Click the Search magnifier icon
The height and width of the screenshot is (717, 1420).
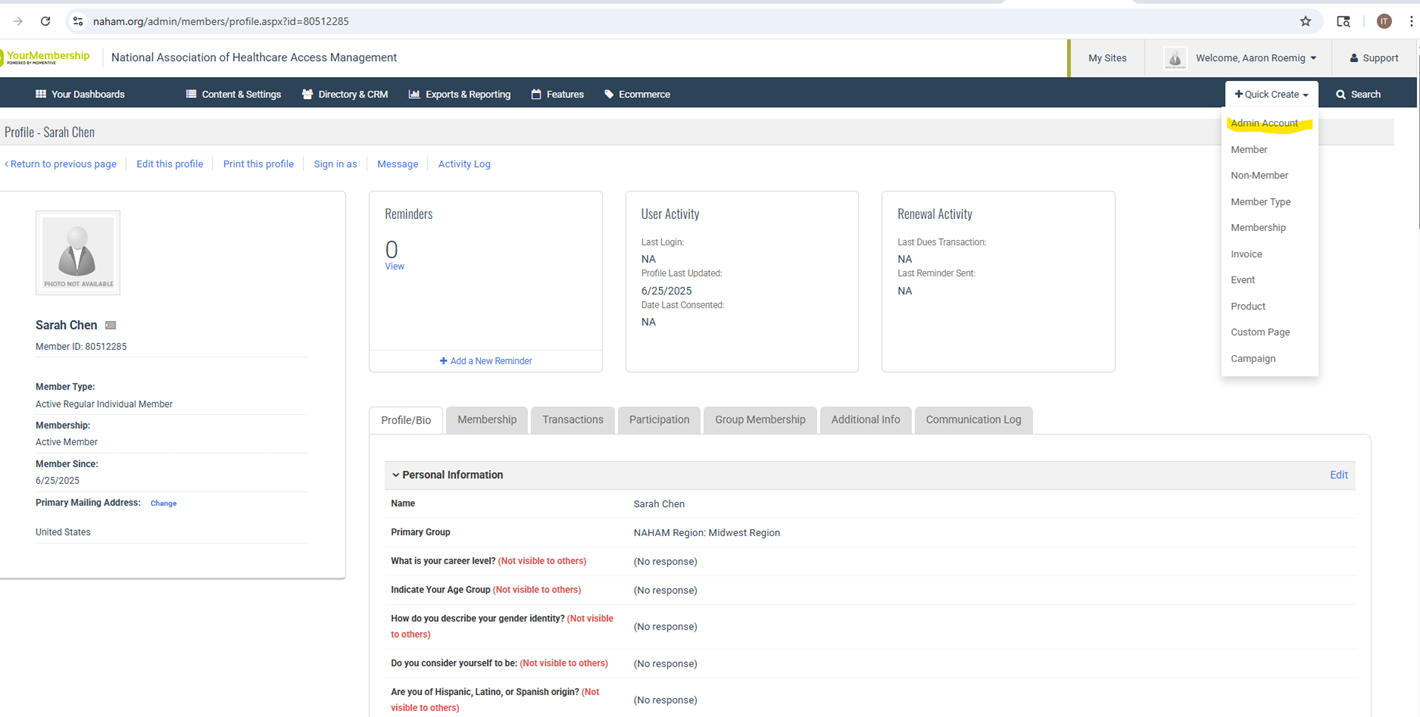[1340, 94]
